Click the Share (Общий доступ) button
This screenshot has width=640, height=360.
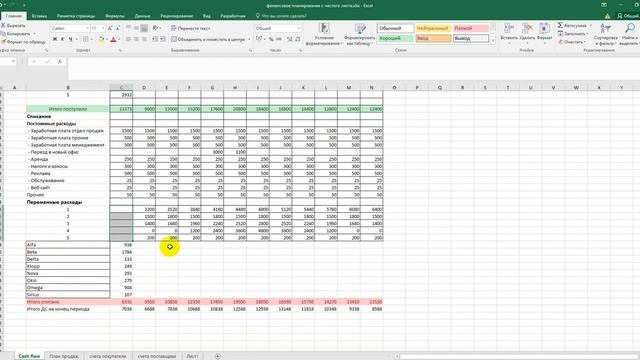(x=628, y=16)
